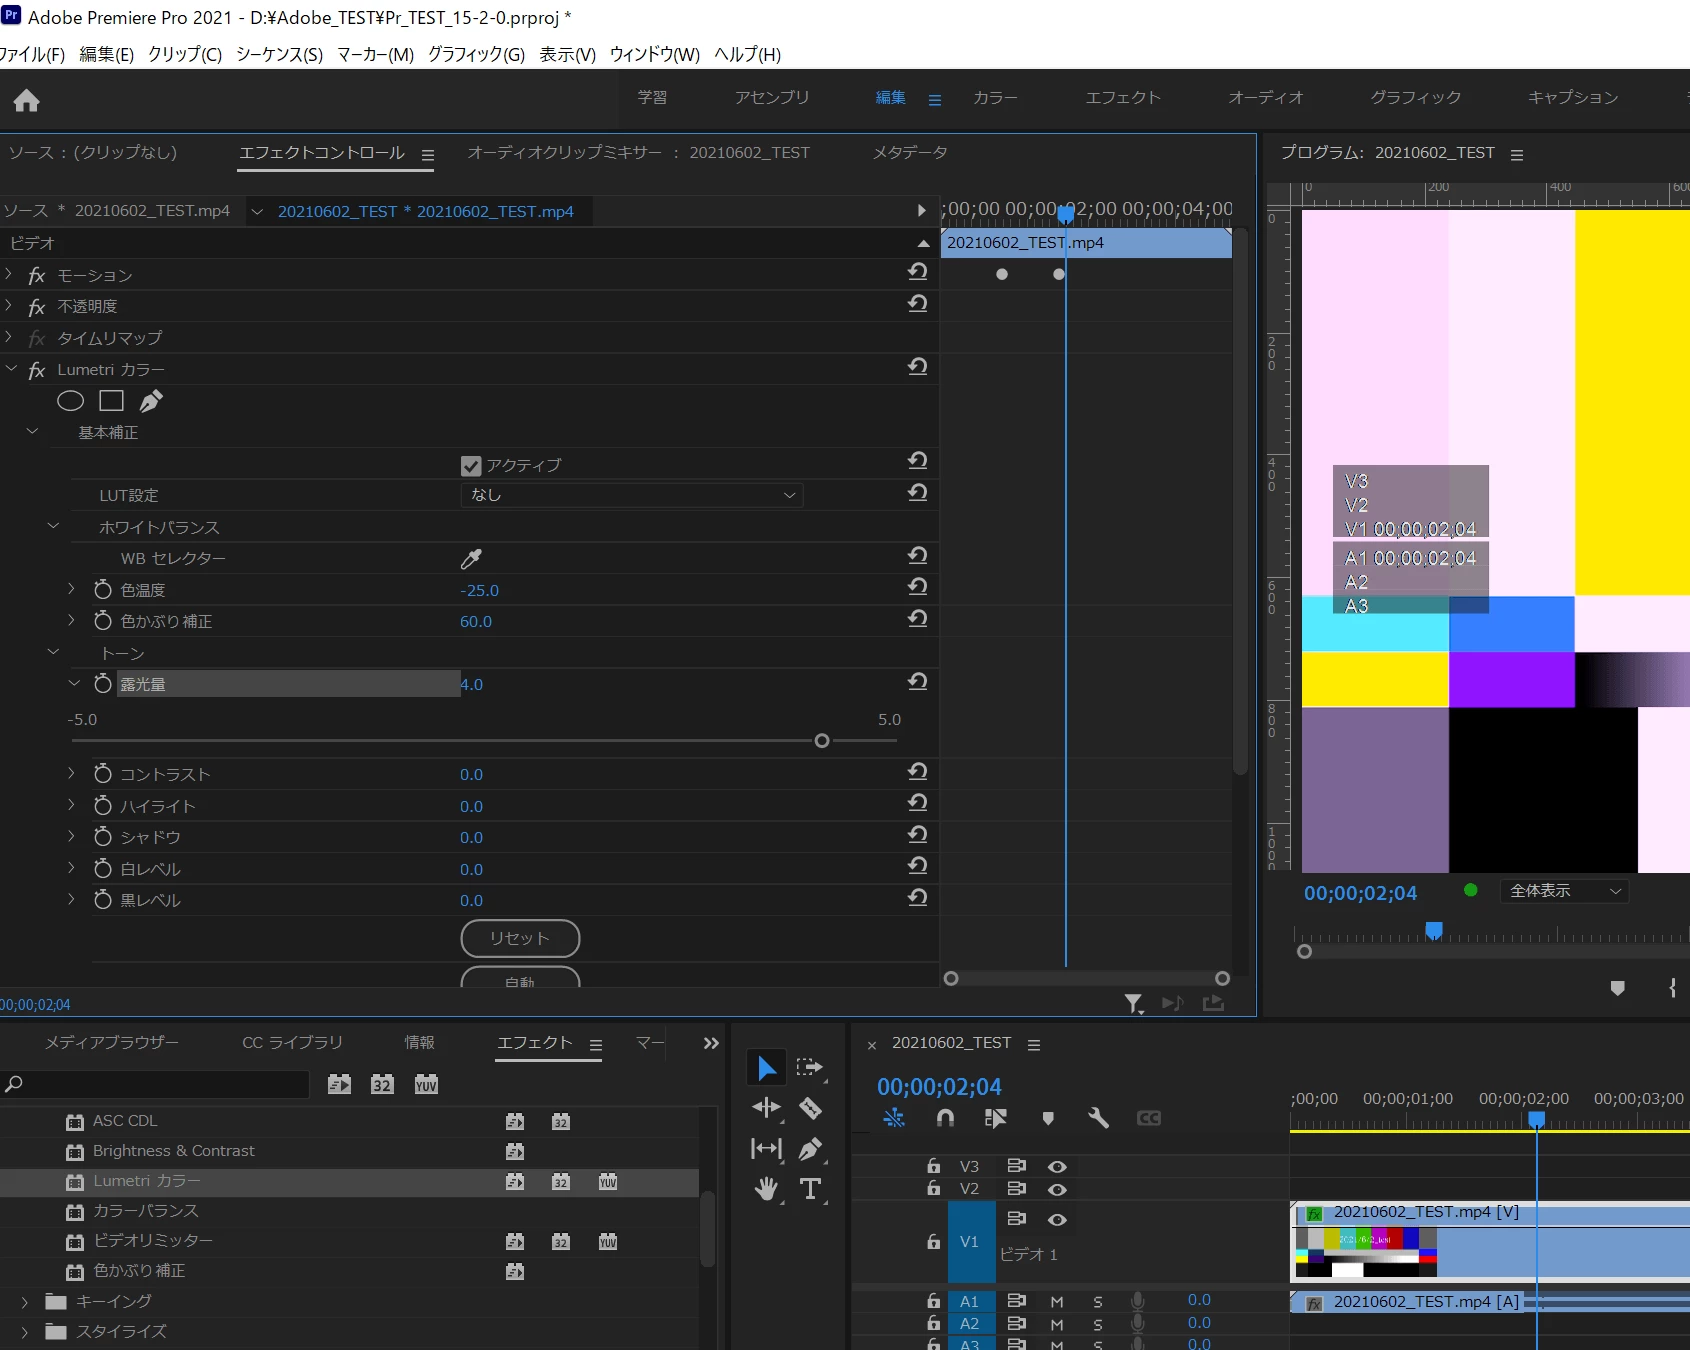Click the effects search field
This screenshot has height=1350, width=1690.
155,1084
